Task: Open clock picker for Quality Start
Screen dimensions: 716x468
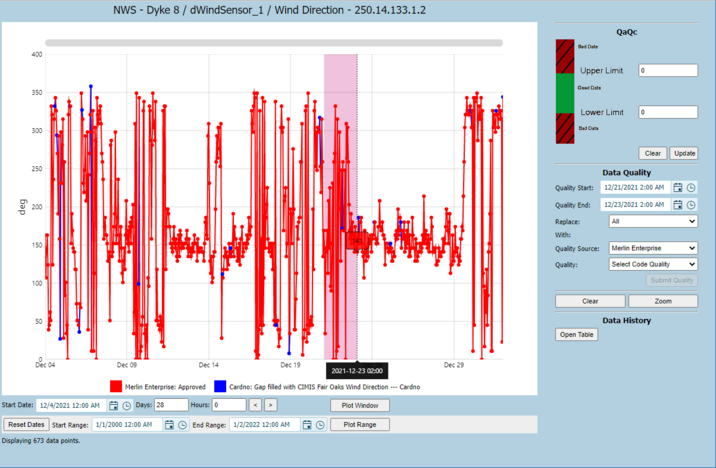Action: (x=691, y=188)
